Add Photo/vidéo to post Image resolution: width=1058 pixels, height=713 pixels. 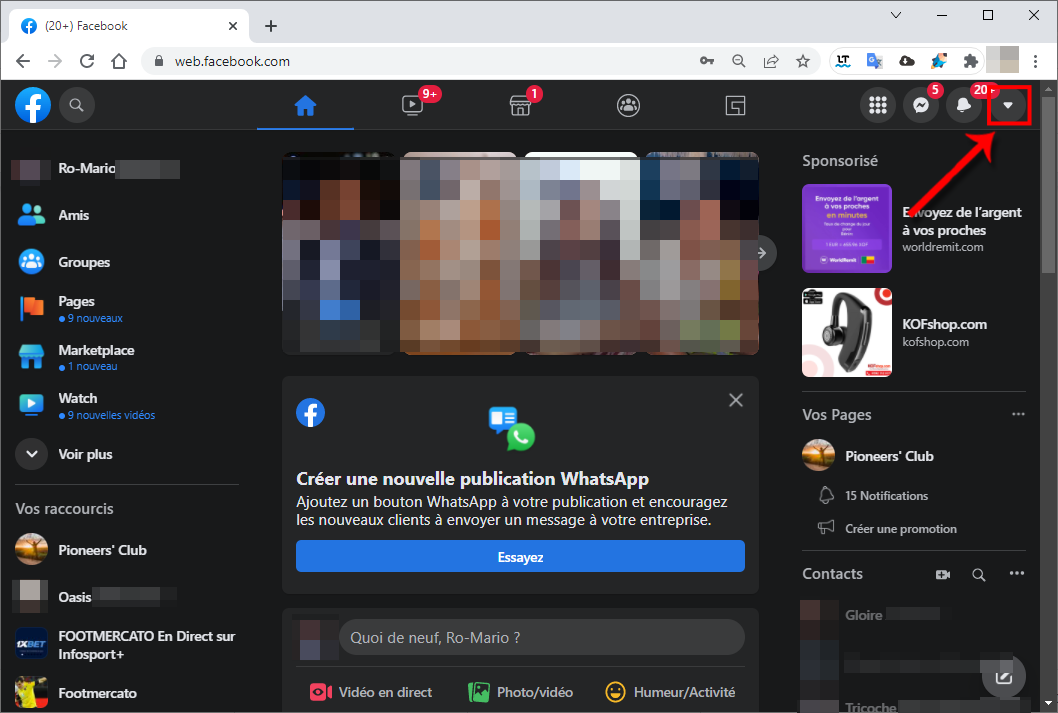coord(520,692)
